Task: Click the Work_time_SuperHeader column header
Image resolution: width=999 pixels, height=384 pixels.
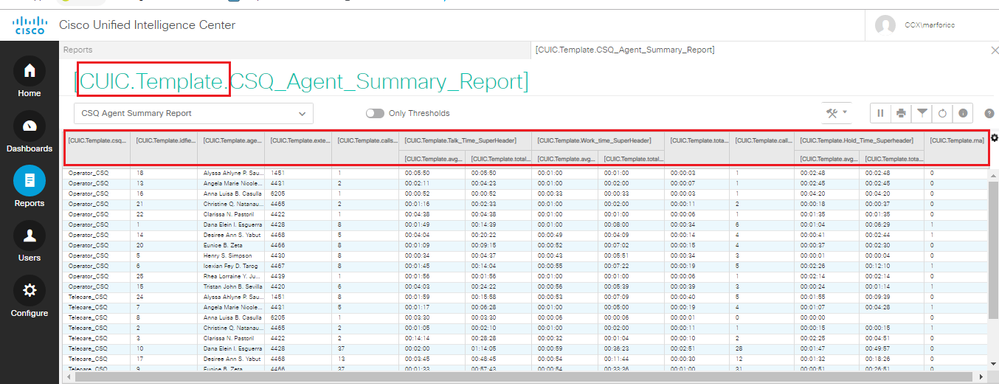Action: (598, 140)
